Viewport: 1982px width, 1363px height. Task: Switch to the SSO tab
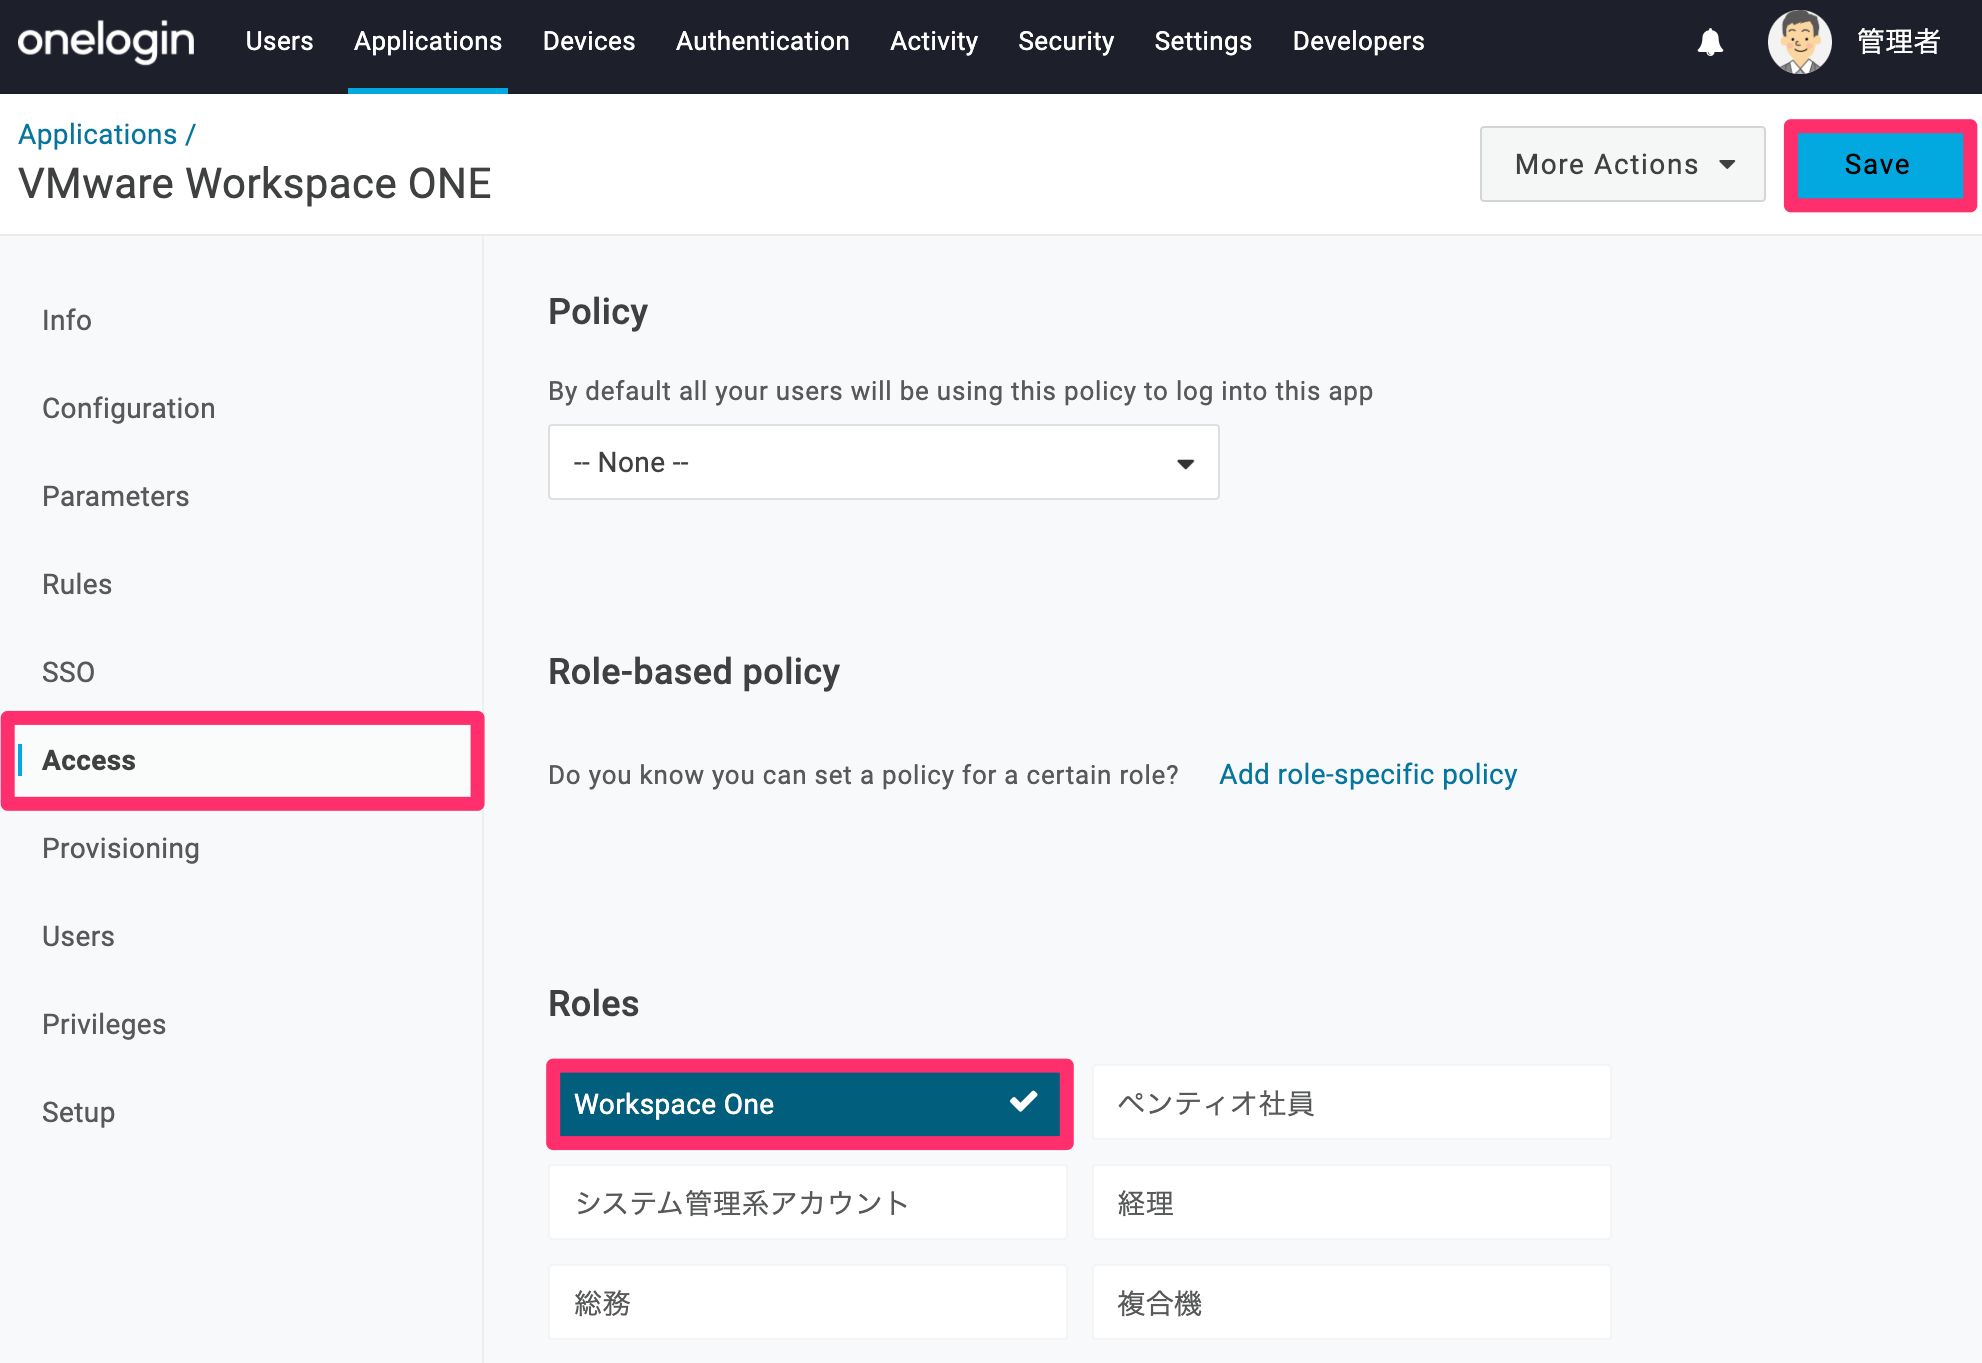pos(68,672)
